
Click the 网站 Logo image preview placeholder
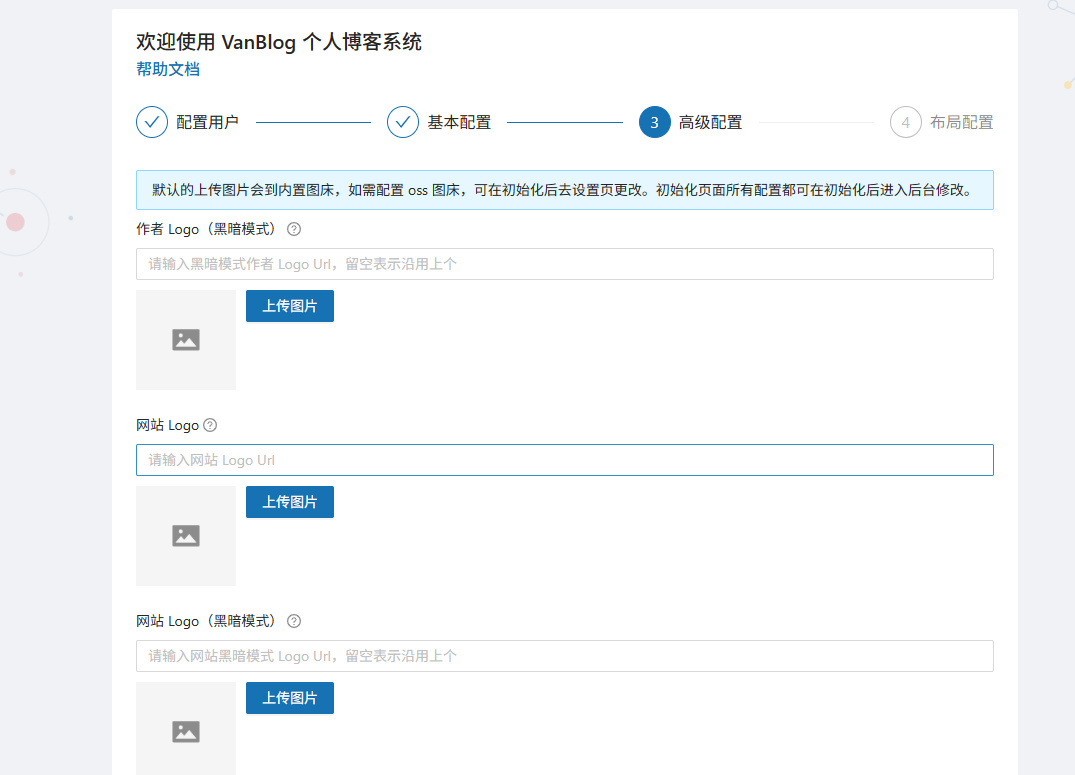[x=186, y=536]
